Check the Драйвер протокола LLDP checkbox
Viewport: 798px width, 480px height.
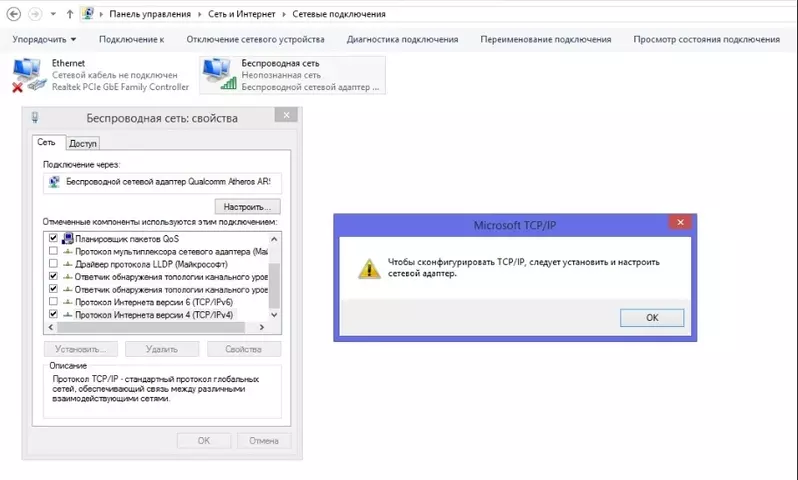(53, 263)
